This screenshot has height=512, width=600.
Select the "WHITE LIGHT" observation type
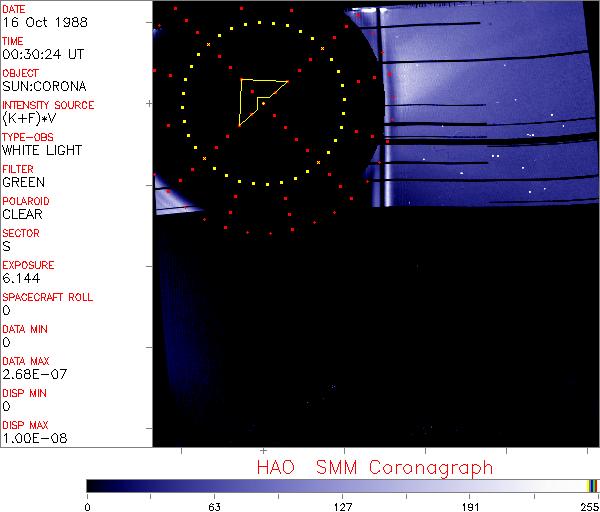coord(42,150)
